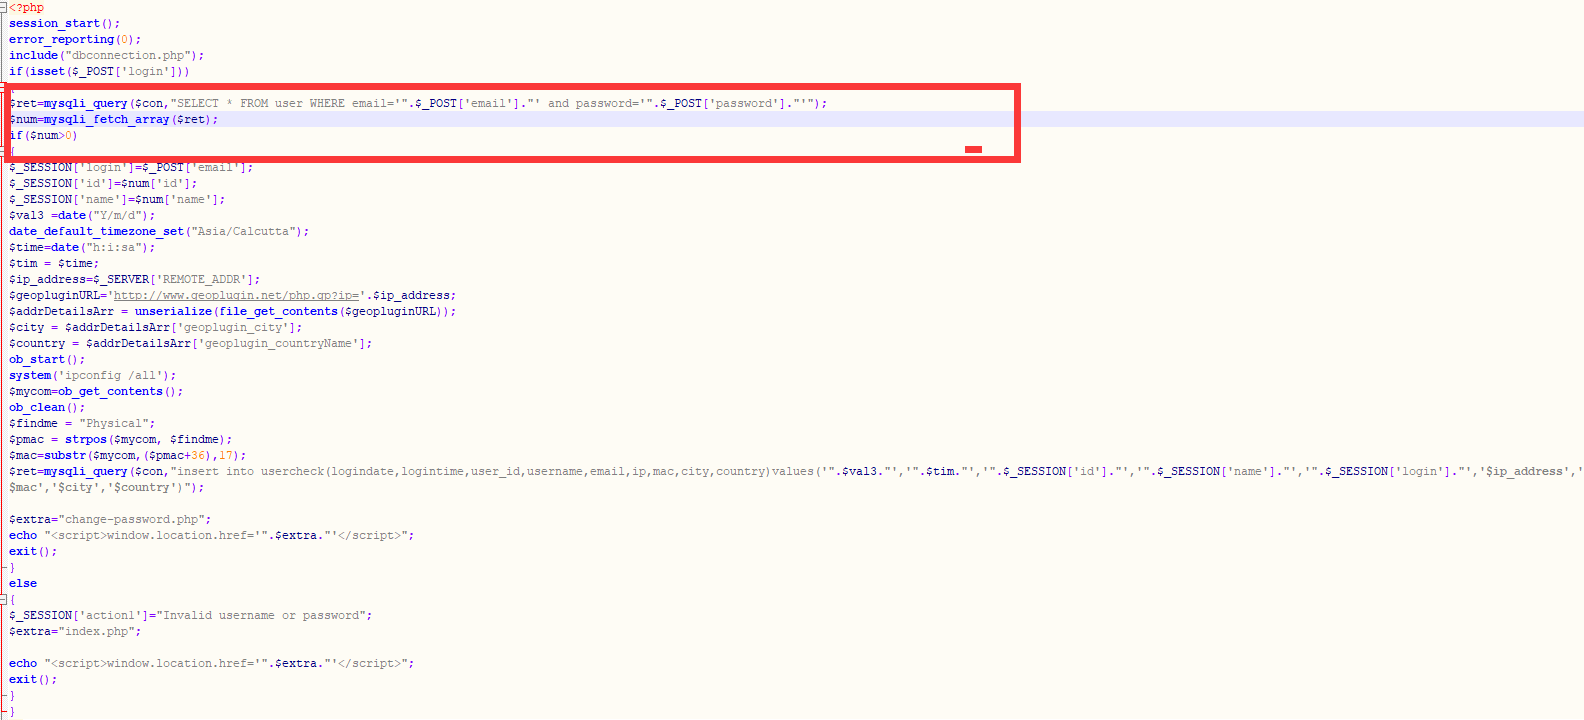Click the if($num>0) line
The height and width of the screenshot is (720, 1584).
(x=43, y=136)
